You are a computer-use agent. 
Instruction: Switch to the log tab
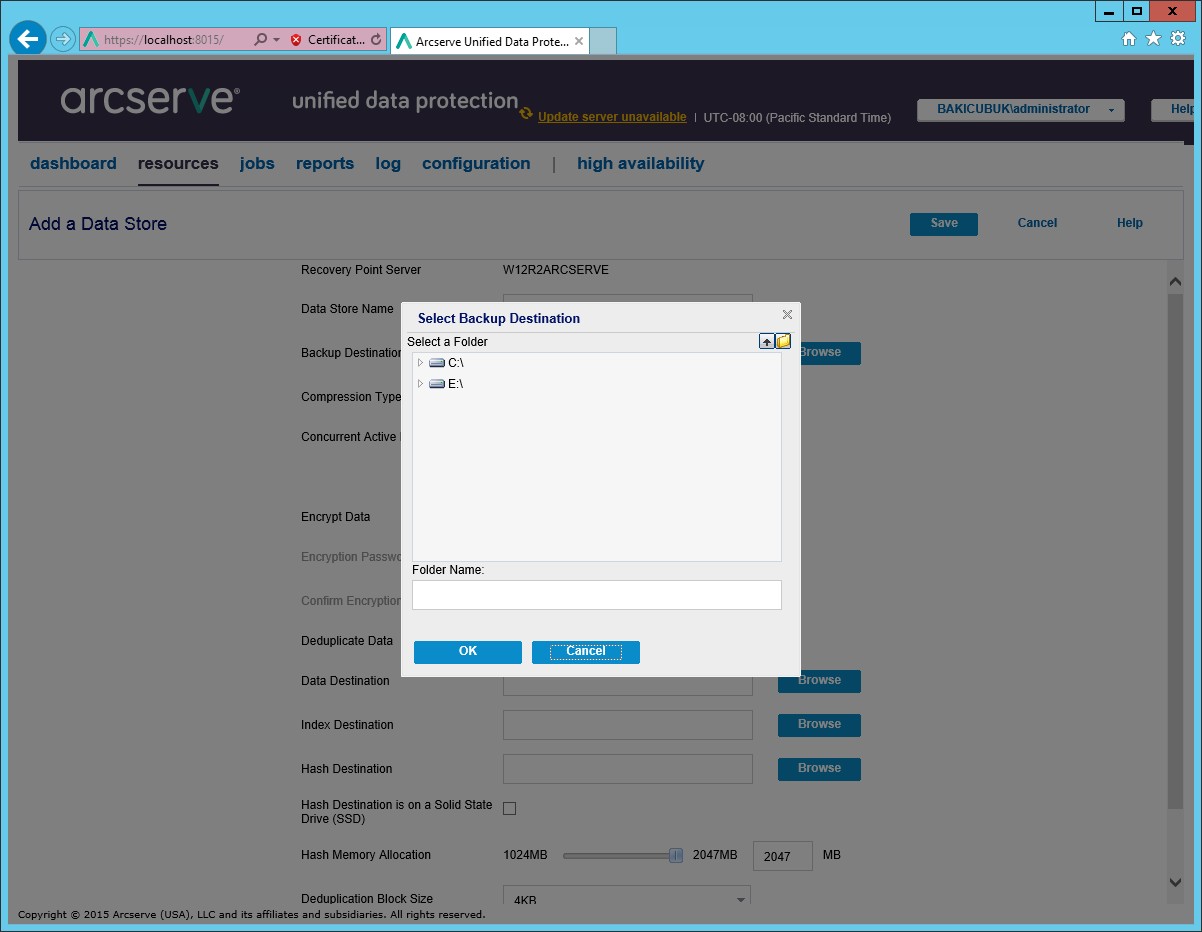tap(388, 164)
